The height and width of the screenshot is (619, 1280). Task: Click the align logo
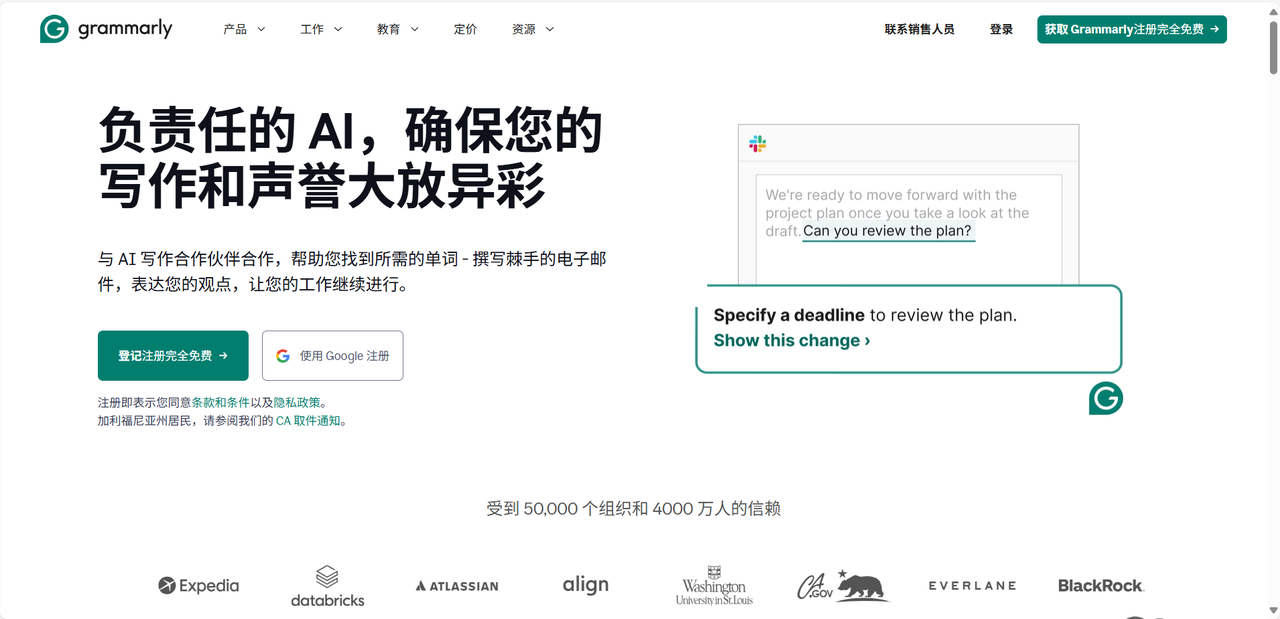click(x=586, y=585)
